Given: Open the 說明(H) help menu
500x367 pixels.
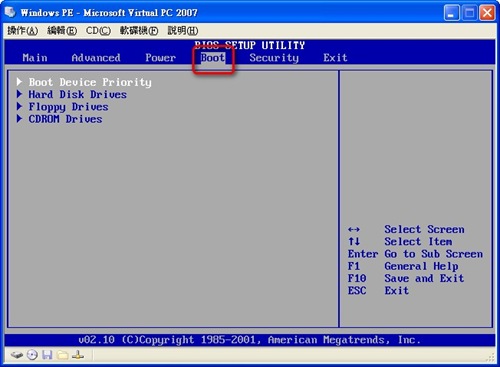Looking at the screenshot, I should 183,31.
